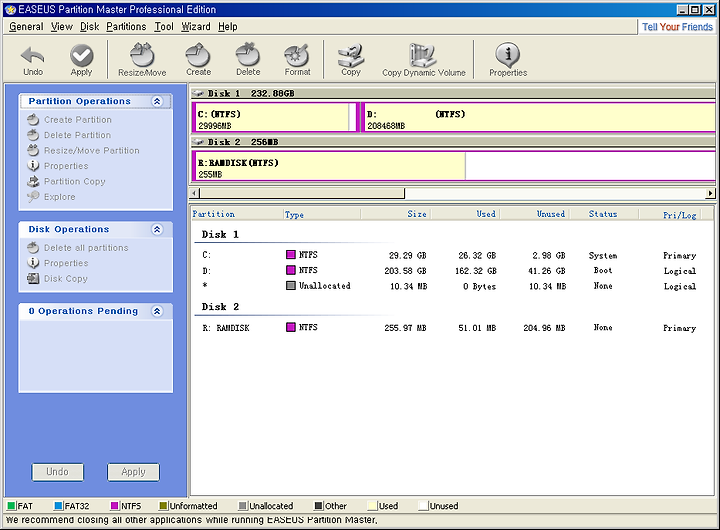
Task: Click the Unformatted olive legend swatch
Action: pos(163,506)
